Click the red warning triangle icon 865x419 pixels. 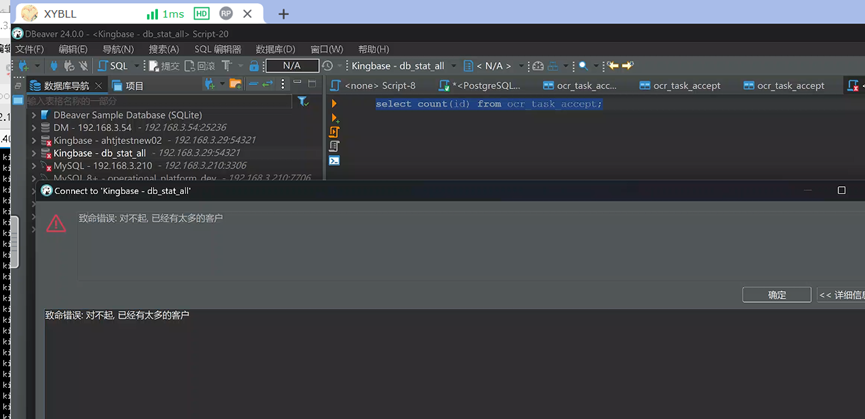click(56, 223)
